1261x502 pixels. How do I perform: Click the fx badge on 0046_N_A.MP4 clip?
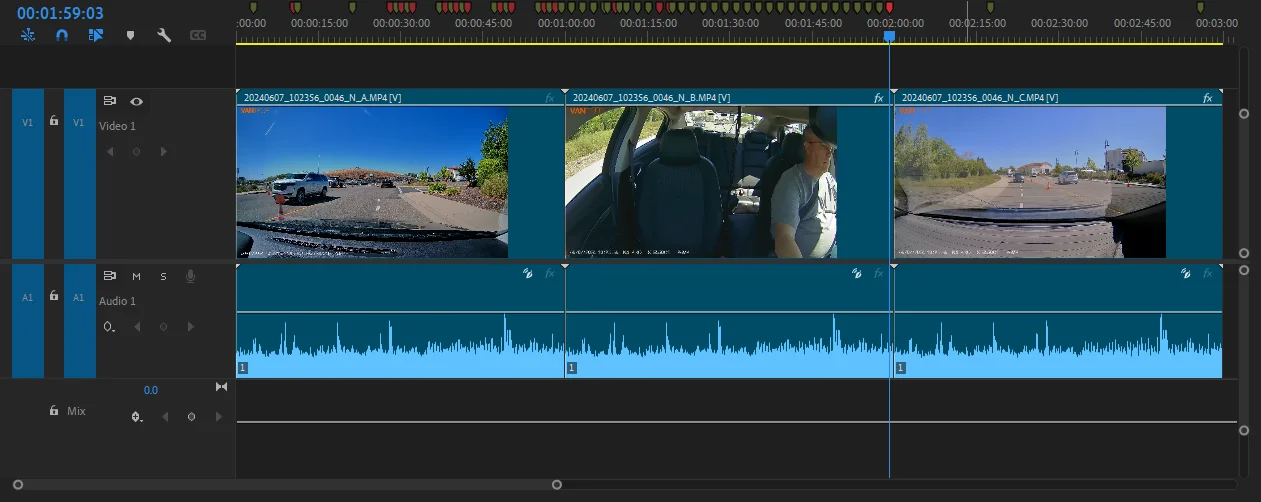click(x=549, y=98)
